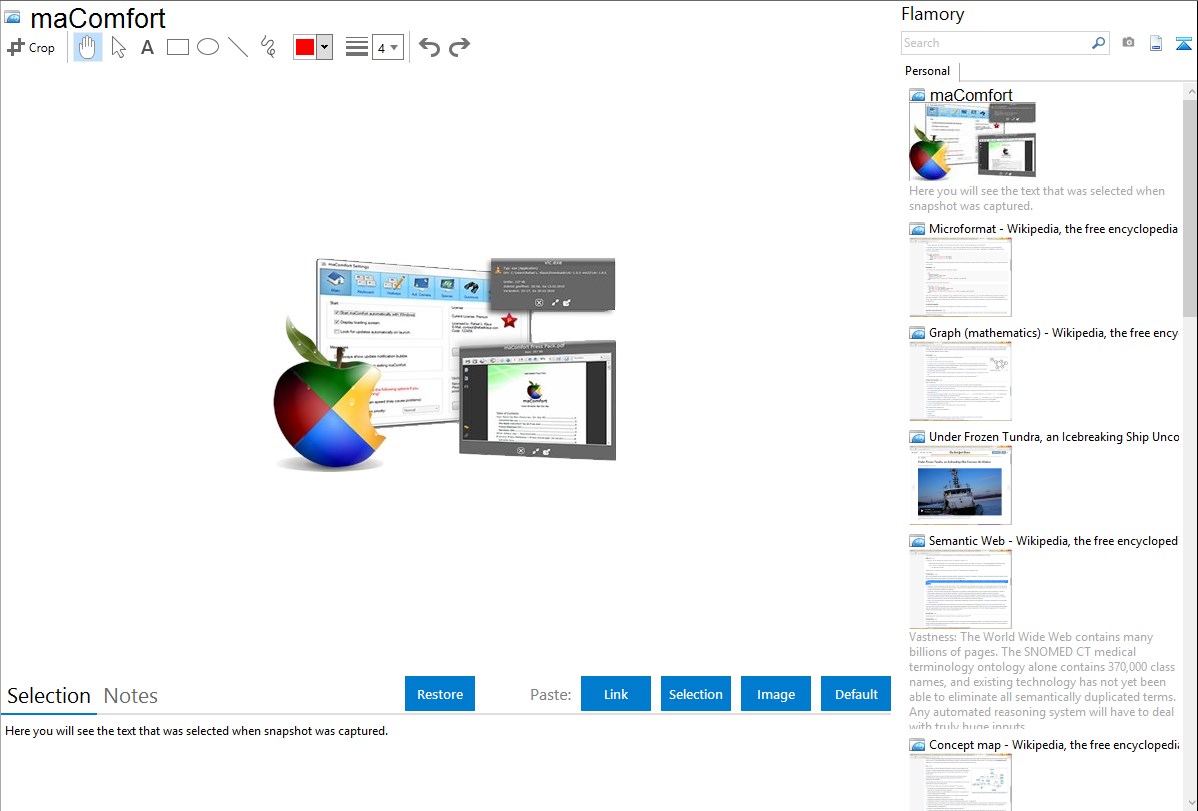Select the freehand scribble tool
This screenshot has width=1198, height=811.
(x=268, y=47)
